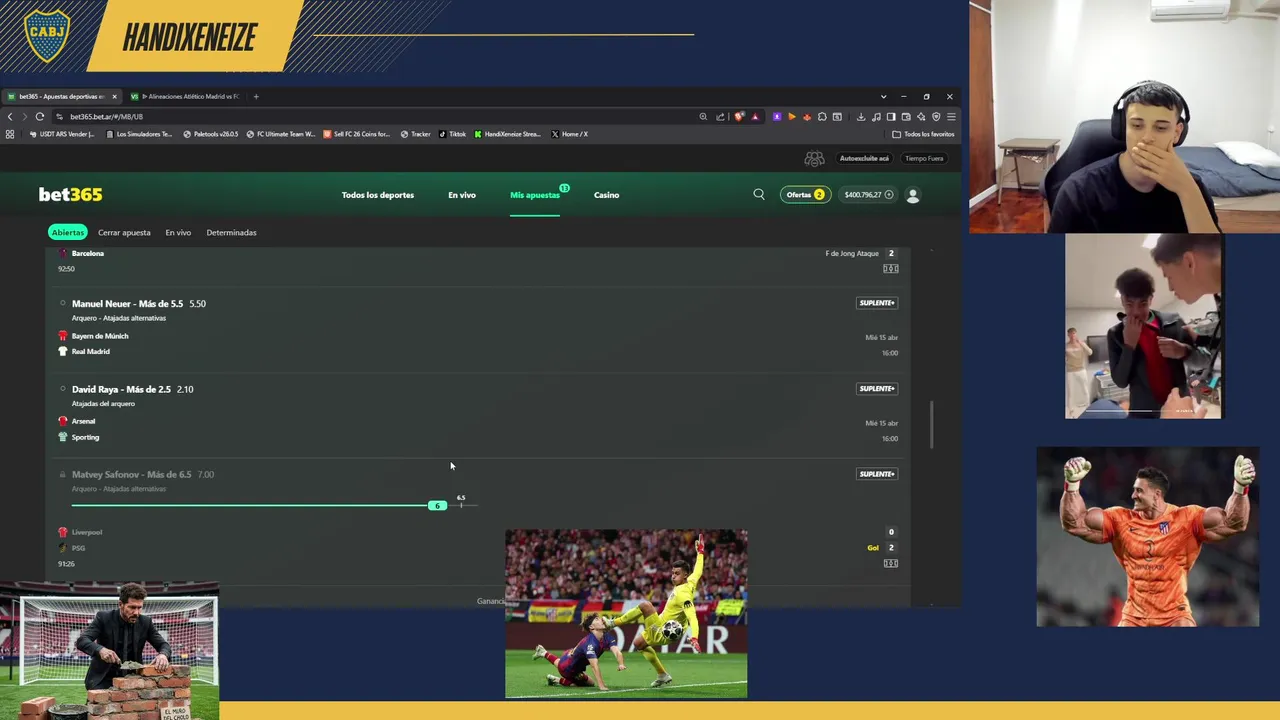Open Los Simuladores bookmark
Screen dimensions: 1280x720
click(x=139, y=134)
